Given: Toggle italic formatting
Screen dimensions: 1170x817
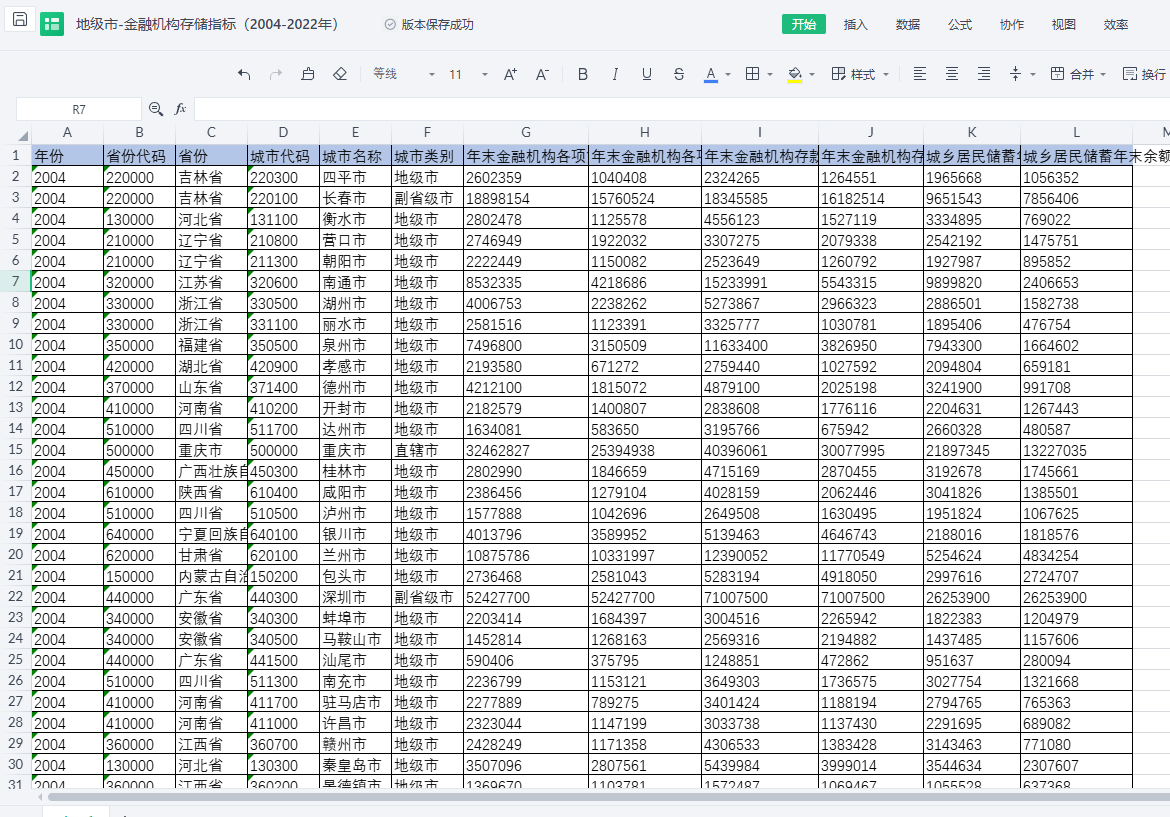Looking at the screenshot, I should pyautogui.click(x=615, y=74).
